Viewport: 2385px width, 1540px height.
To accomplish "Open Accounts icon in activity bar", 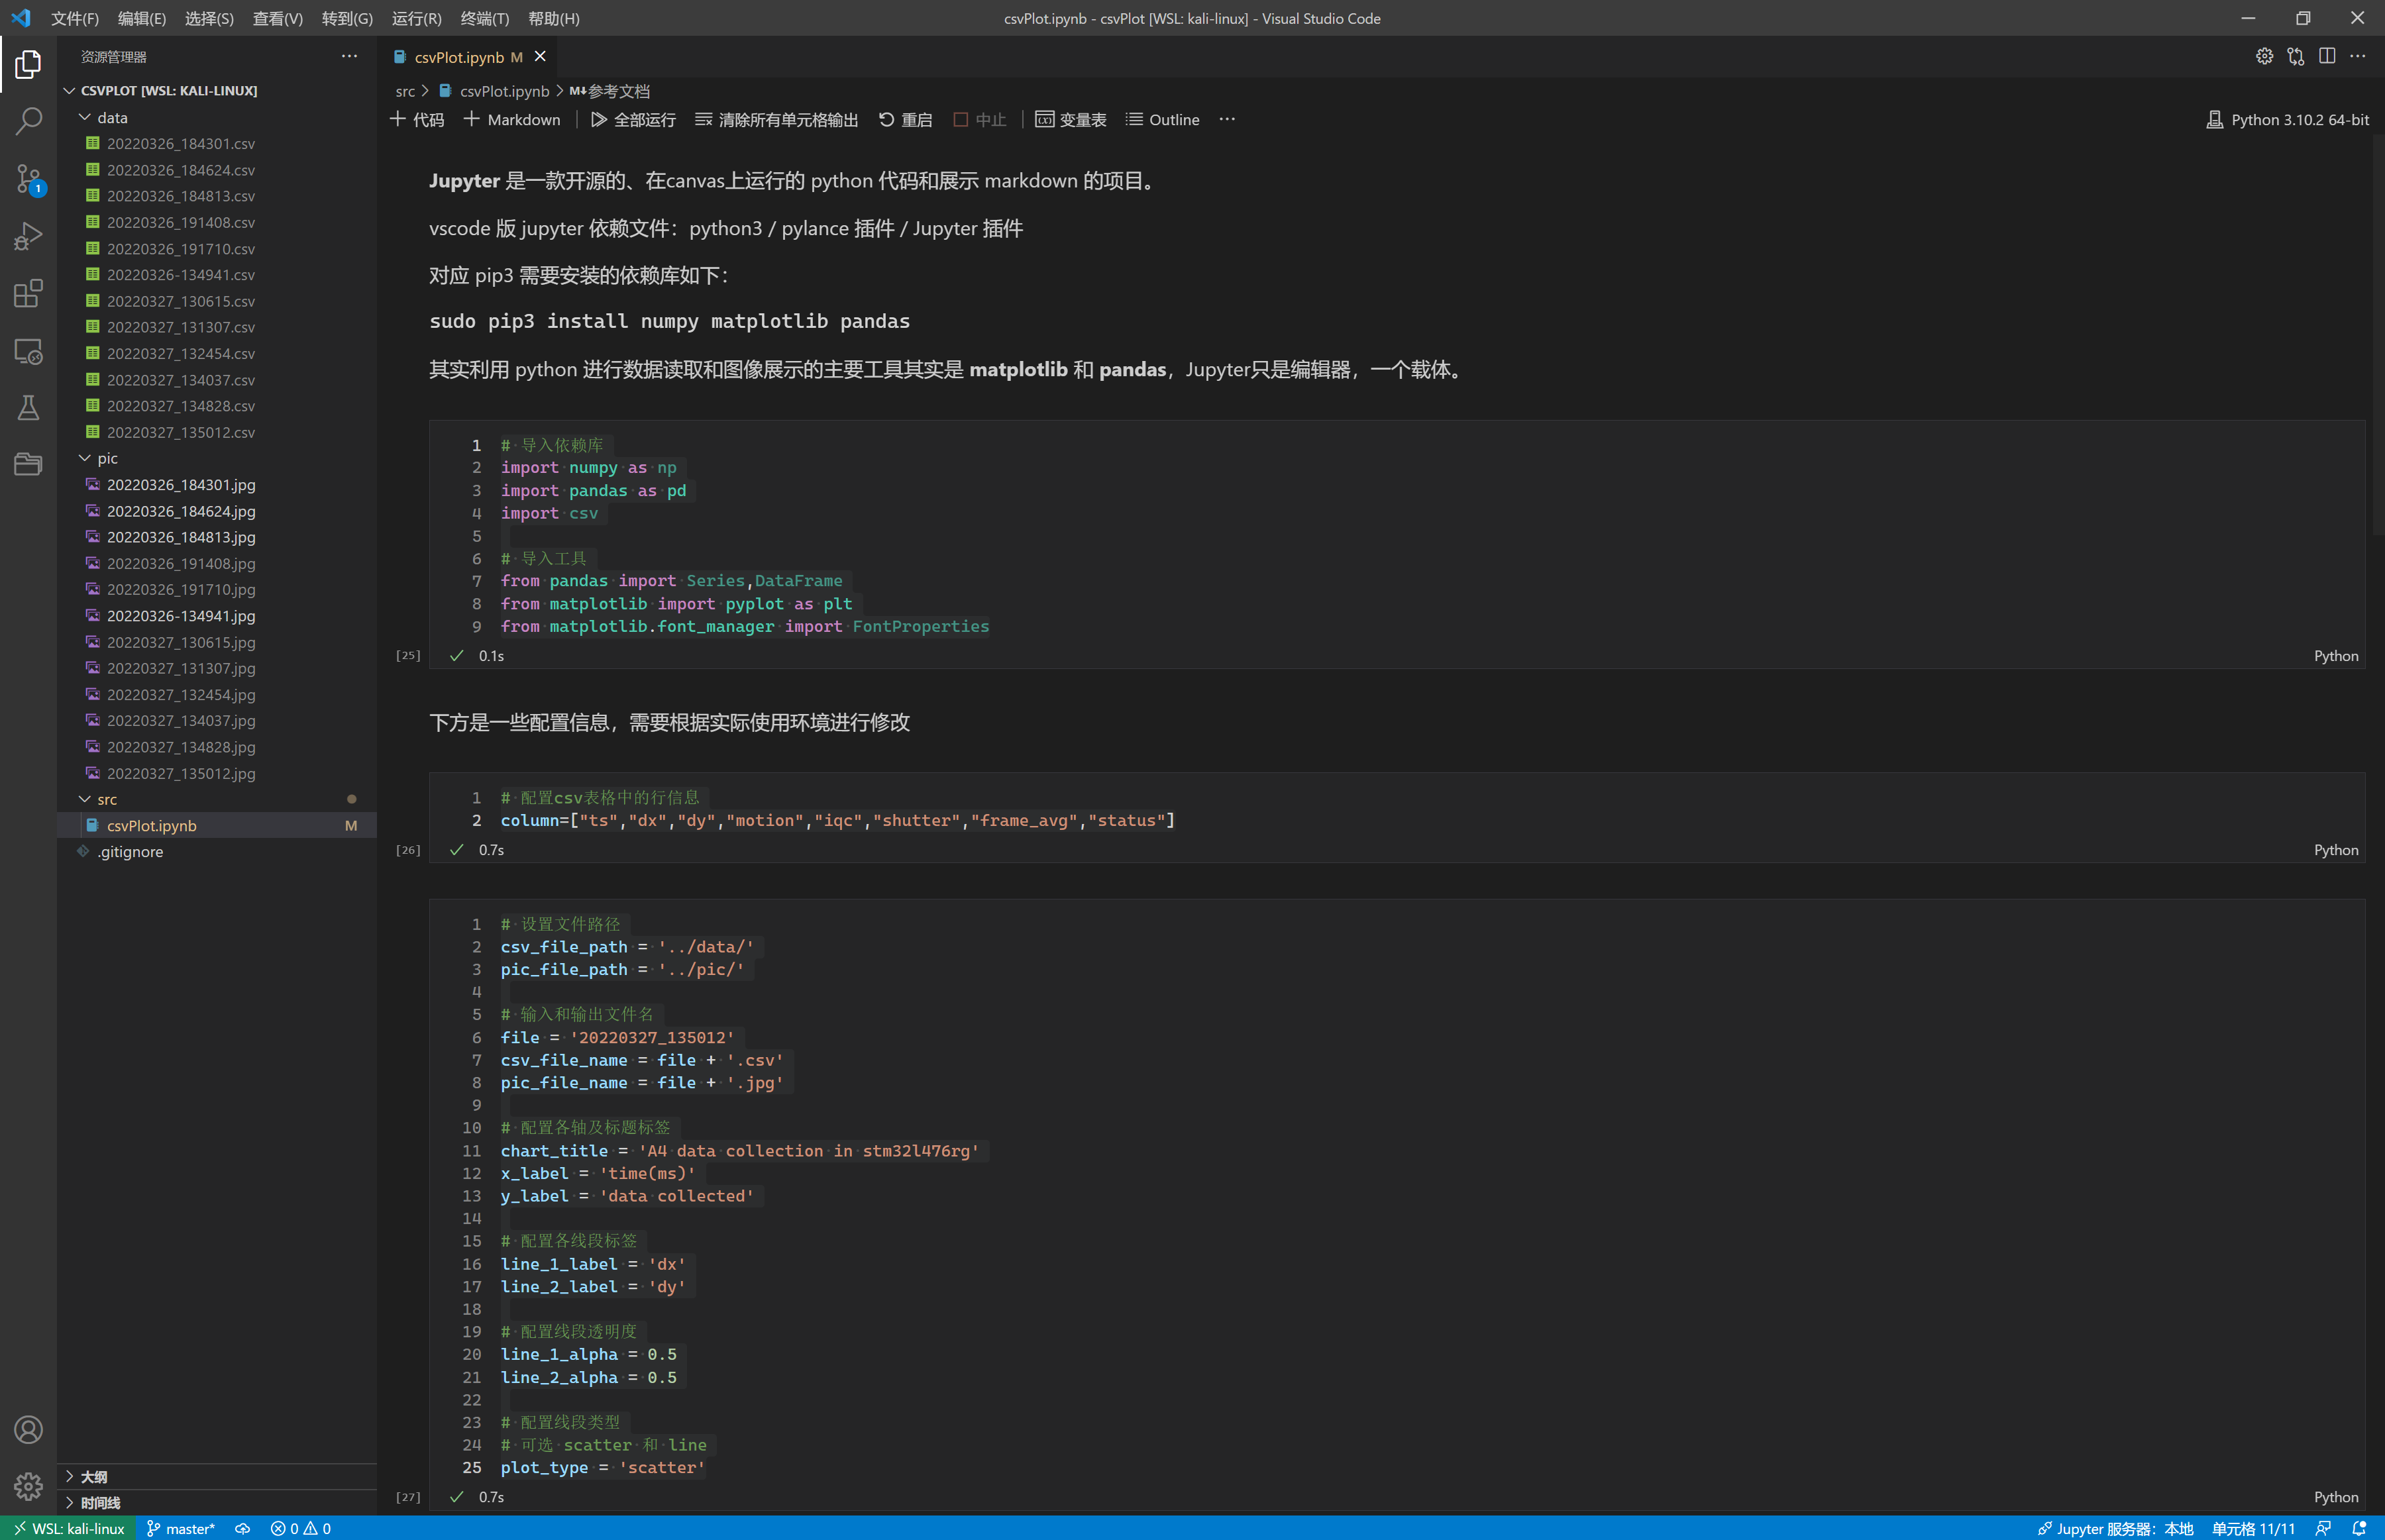I will (x=28, y=1430).
